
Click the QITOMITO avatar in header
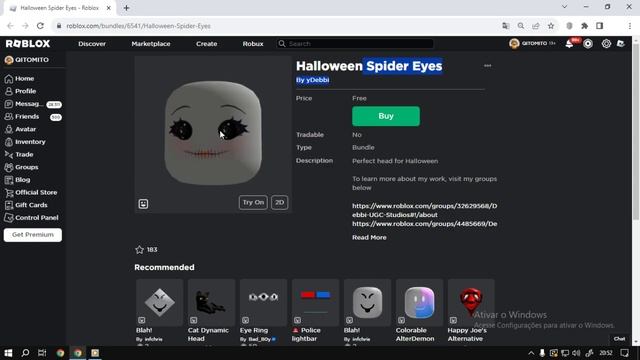click(514, 43)
